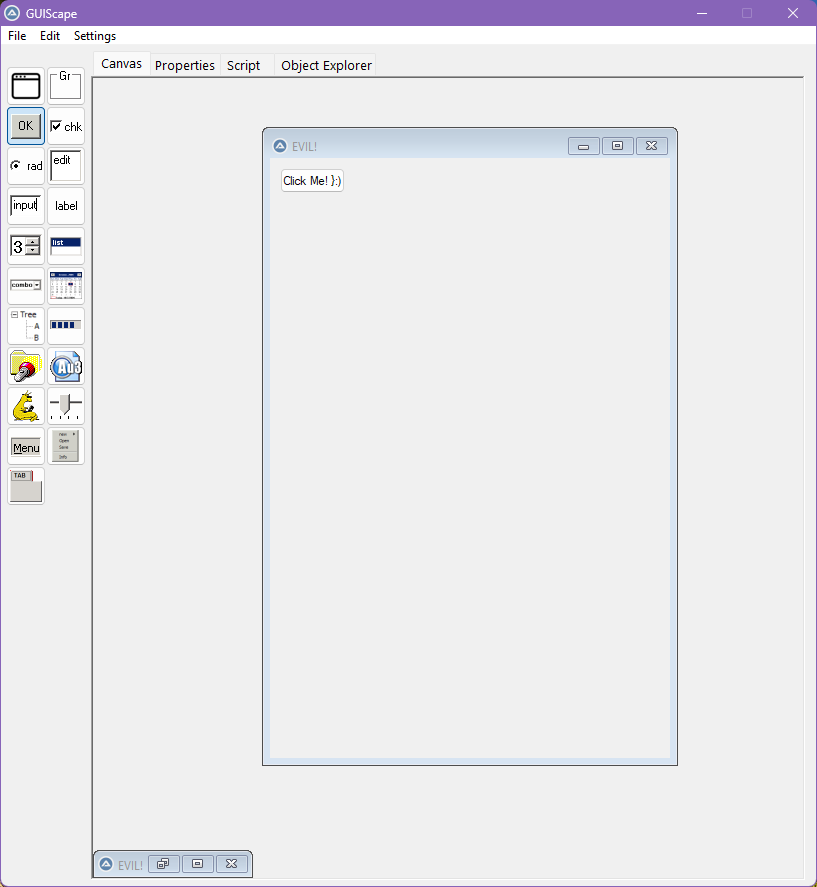Open the Settings menu
The image size is (817, 887).
[95, 36]
